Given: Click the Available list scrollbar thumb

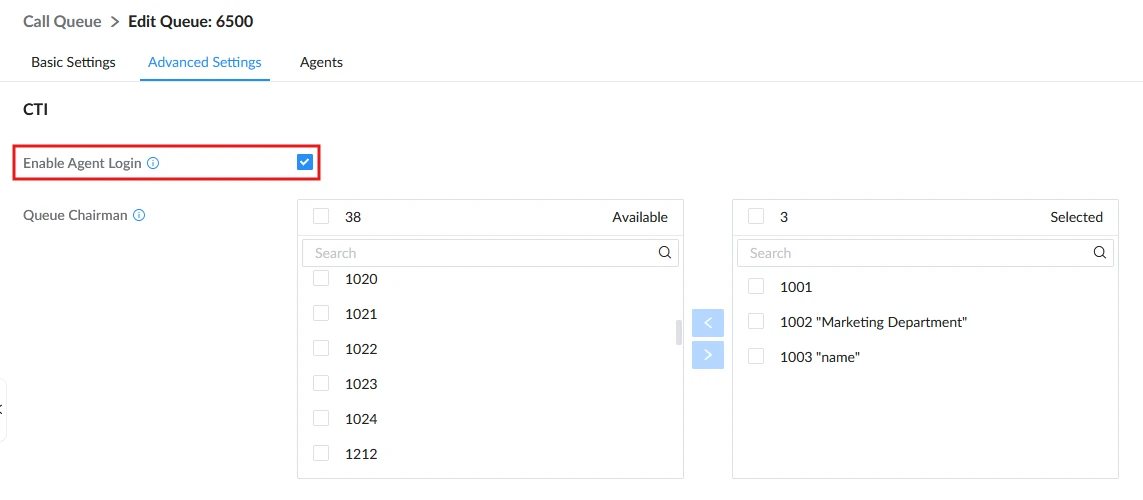Looking at the screenshot, I should [x=679, y=332].
